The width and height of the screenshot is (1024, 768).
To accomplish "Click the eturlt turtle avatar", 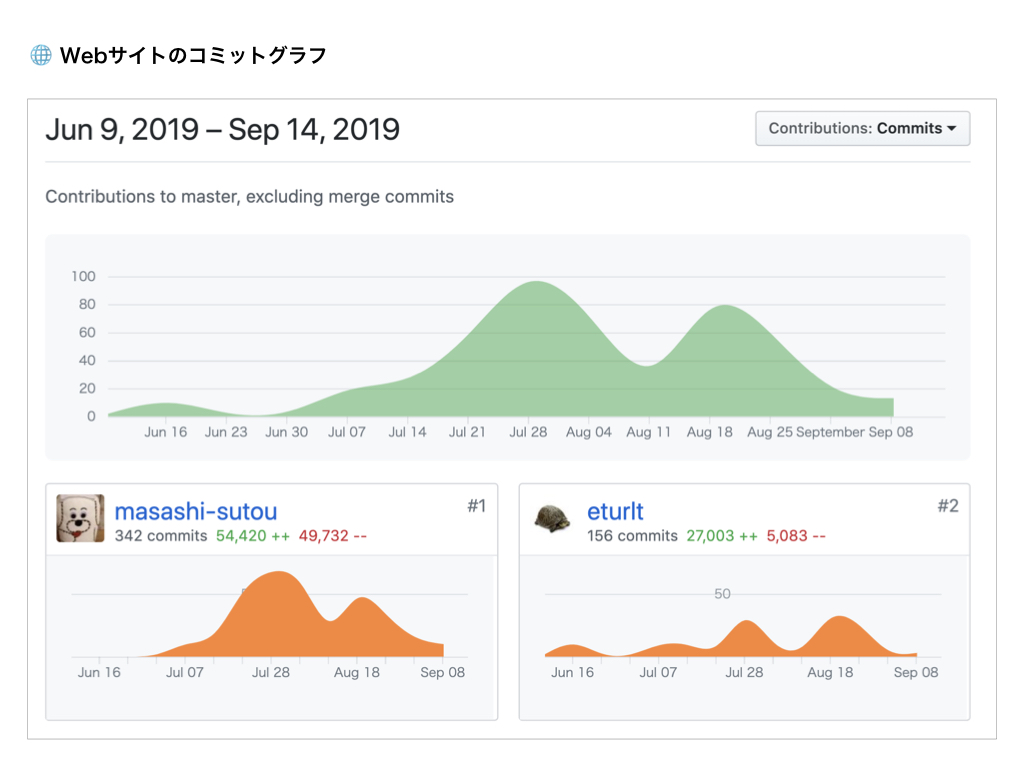I will pos(552,519).
